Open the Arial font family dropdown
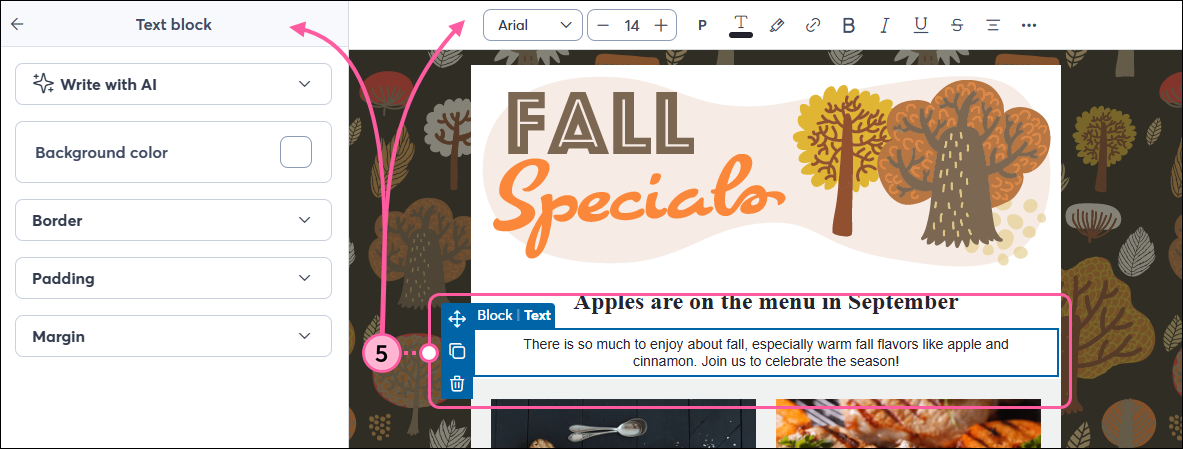Screen dimensions: 1183x449 tap(533, 25)
